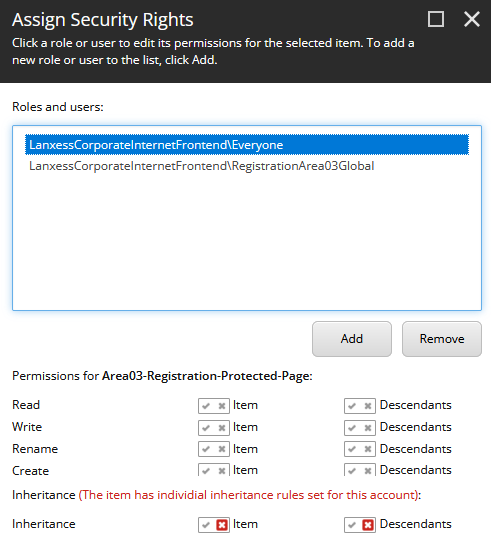Click the Remove button
The image size is (491, 554).
pos(442,339)
